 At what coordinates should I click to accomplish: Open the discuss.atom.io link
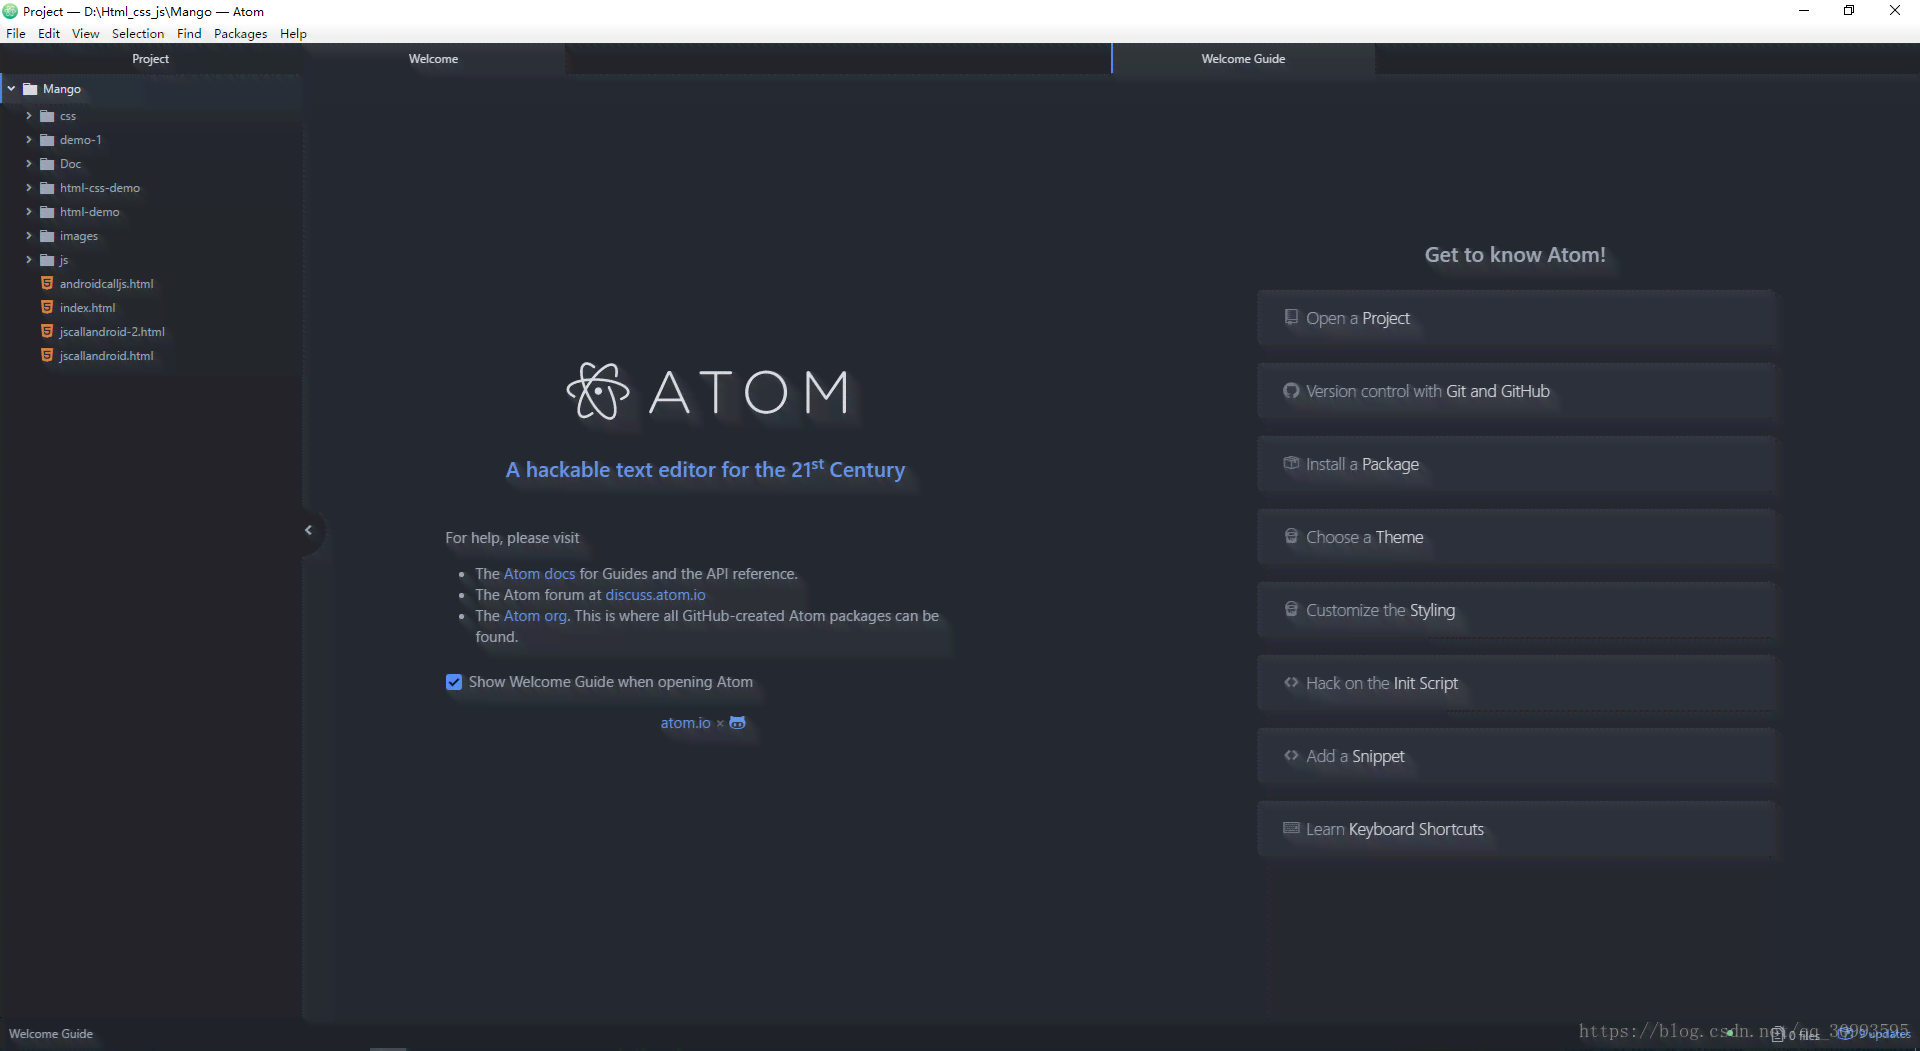tap(655, 595)
